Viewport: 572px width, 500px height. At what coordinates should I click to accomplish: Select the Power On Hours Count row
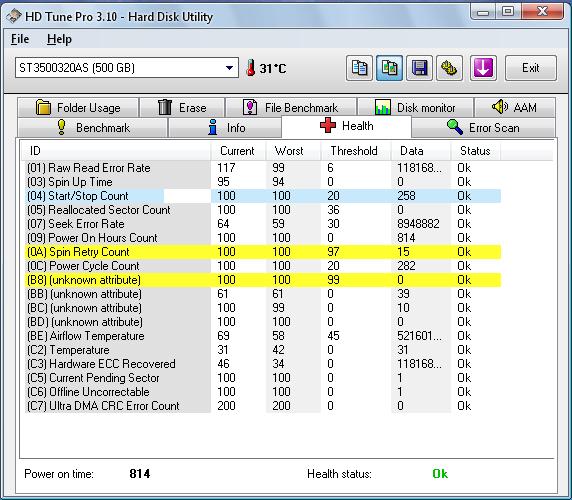pyautogui.click(x=263, y=238)
